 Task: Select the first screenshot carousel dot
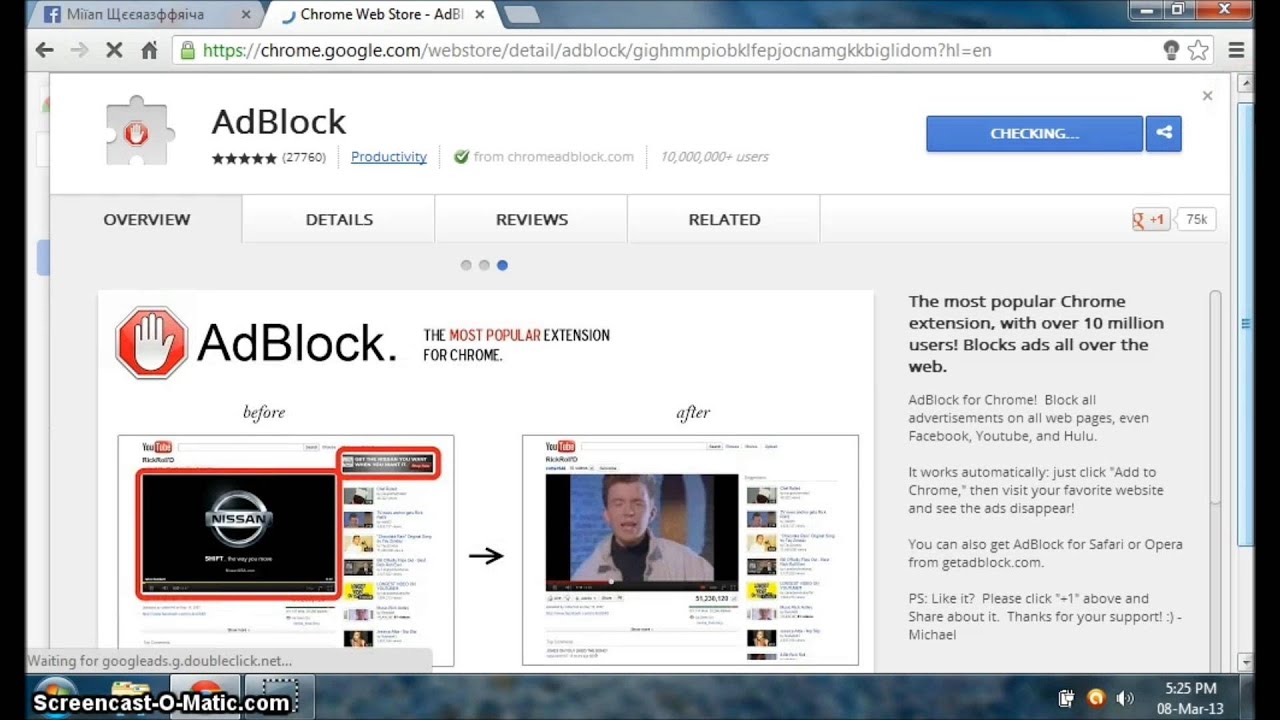(x=466, y=265)
